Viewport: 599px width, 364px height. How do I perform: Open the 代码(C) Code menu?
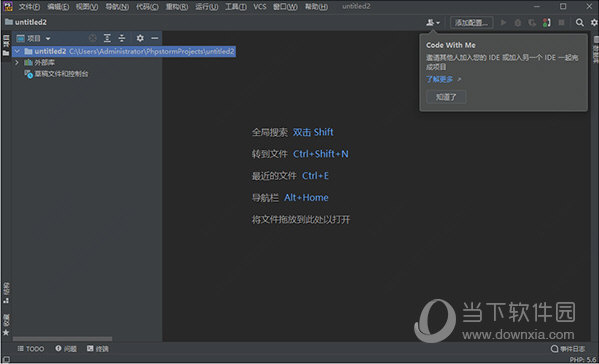[147, 7]
